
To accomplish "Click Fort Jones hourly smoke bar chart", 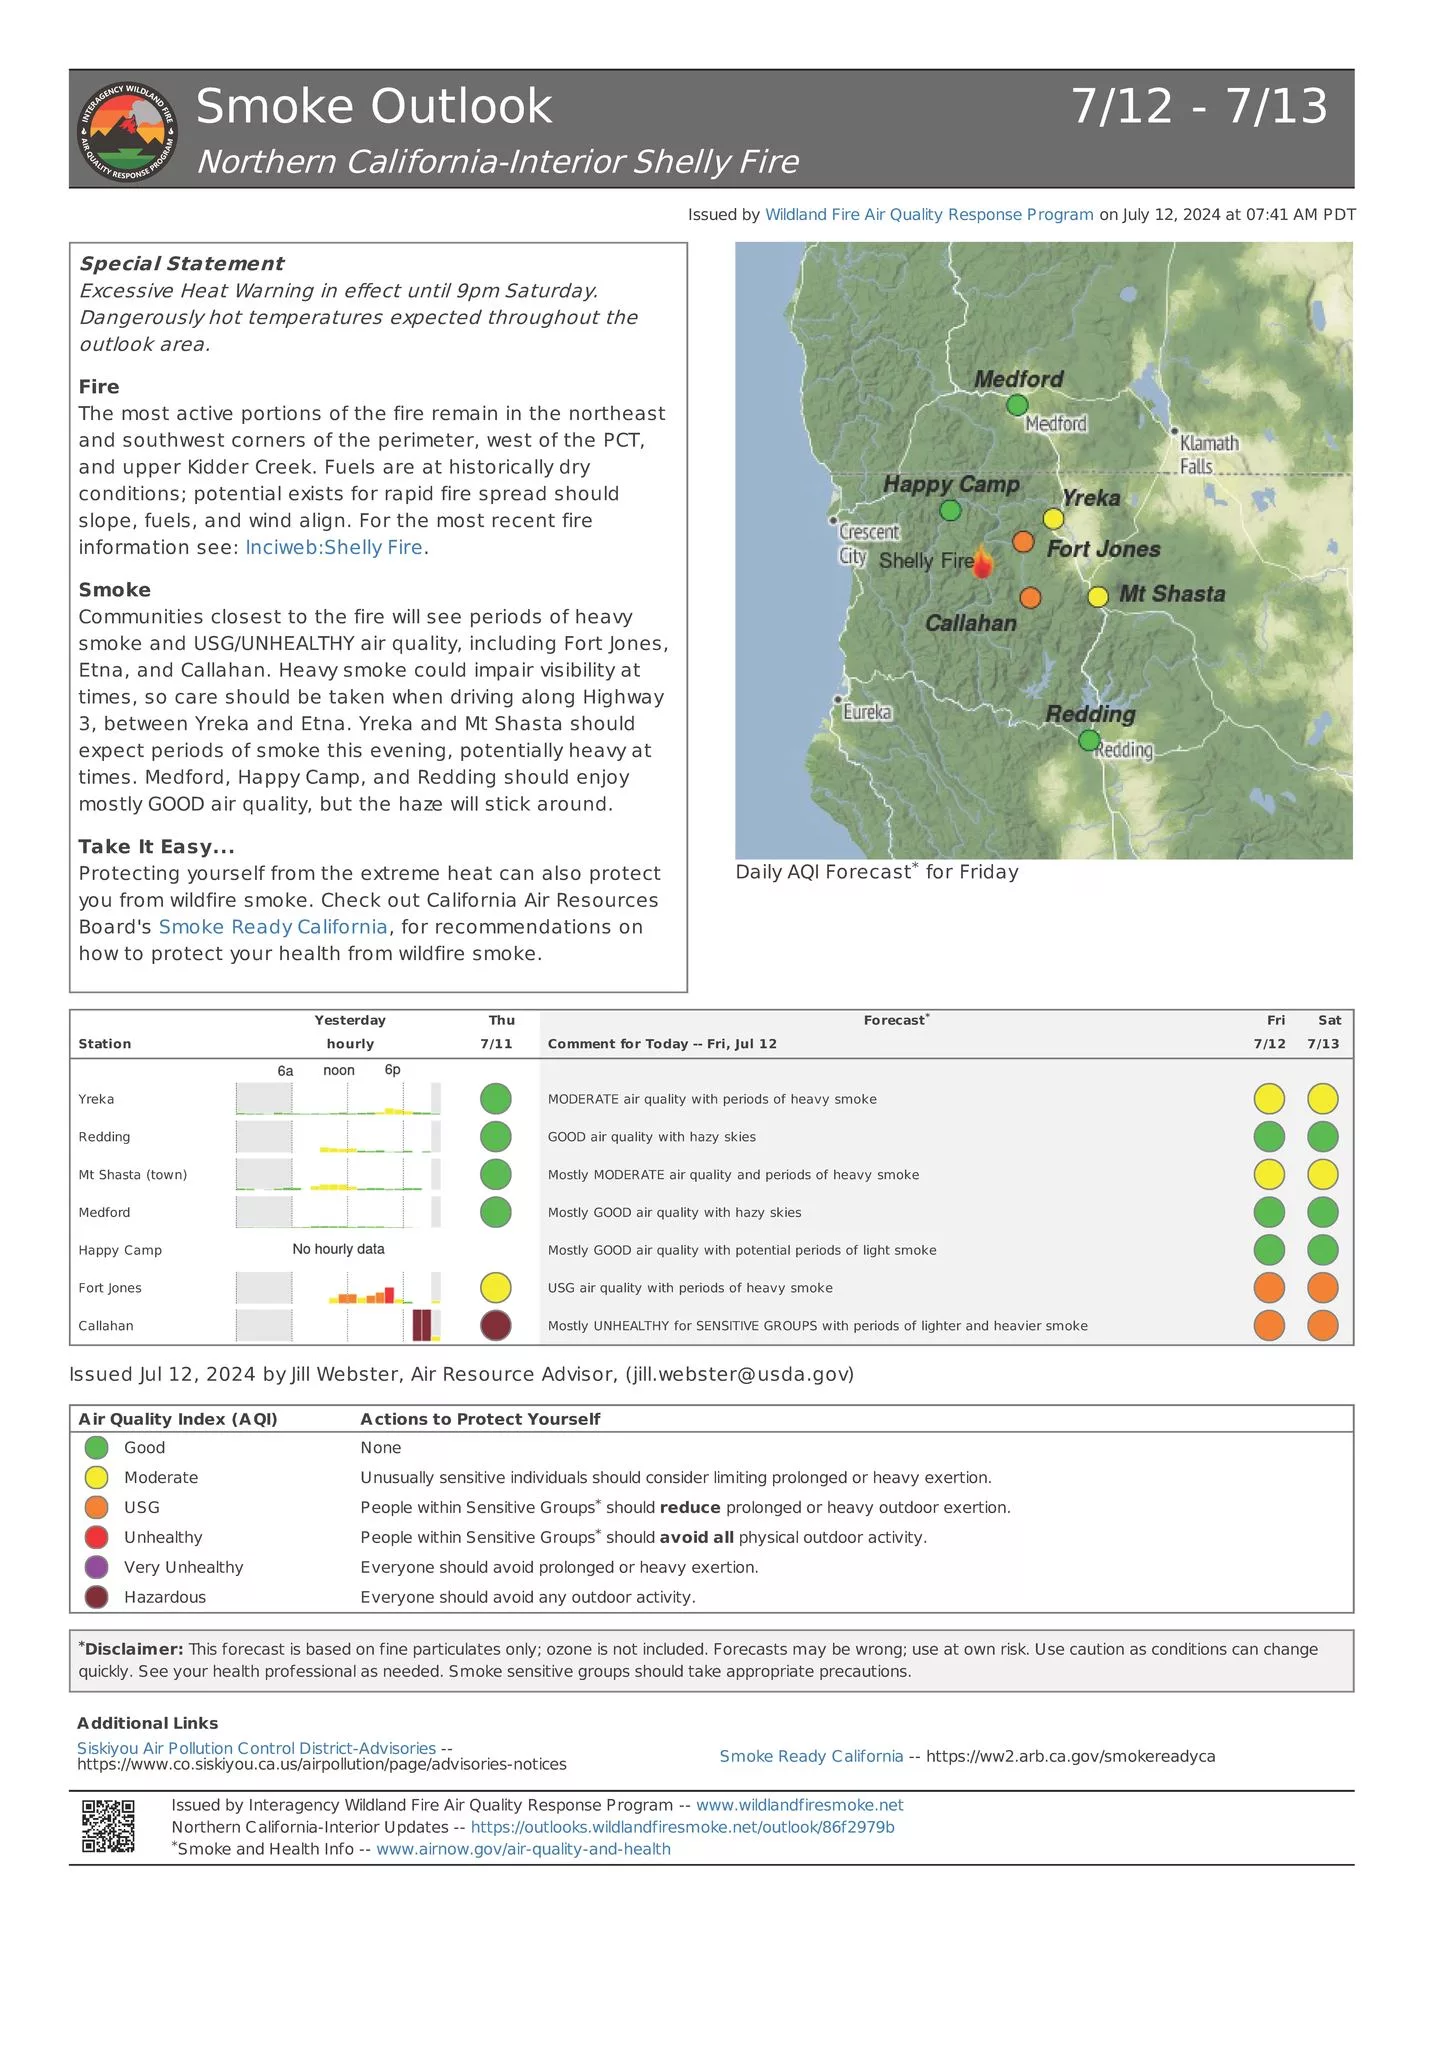I will [338, 1288].
